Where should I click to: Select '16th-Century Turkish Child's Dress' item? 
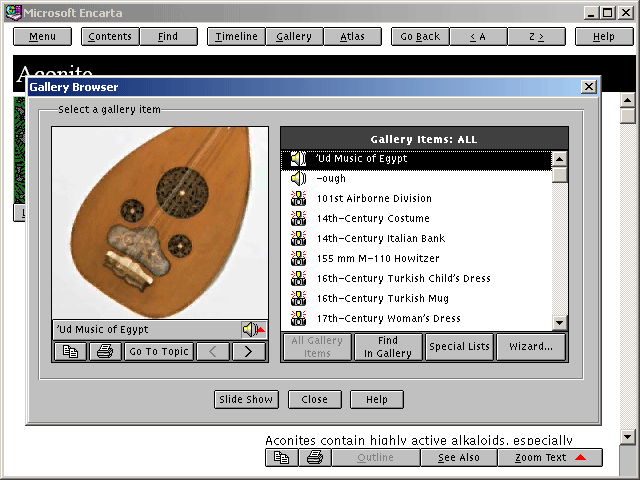pos(416,278)
